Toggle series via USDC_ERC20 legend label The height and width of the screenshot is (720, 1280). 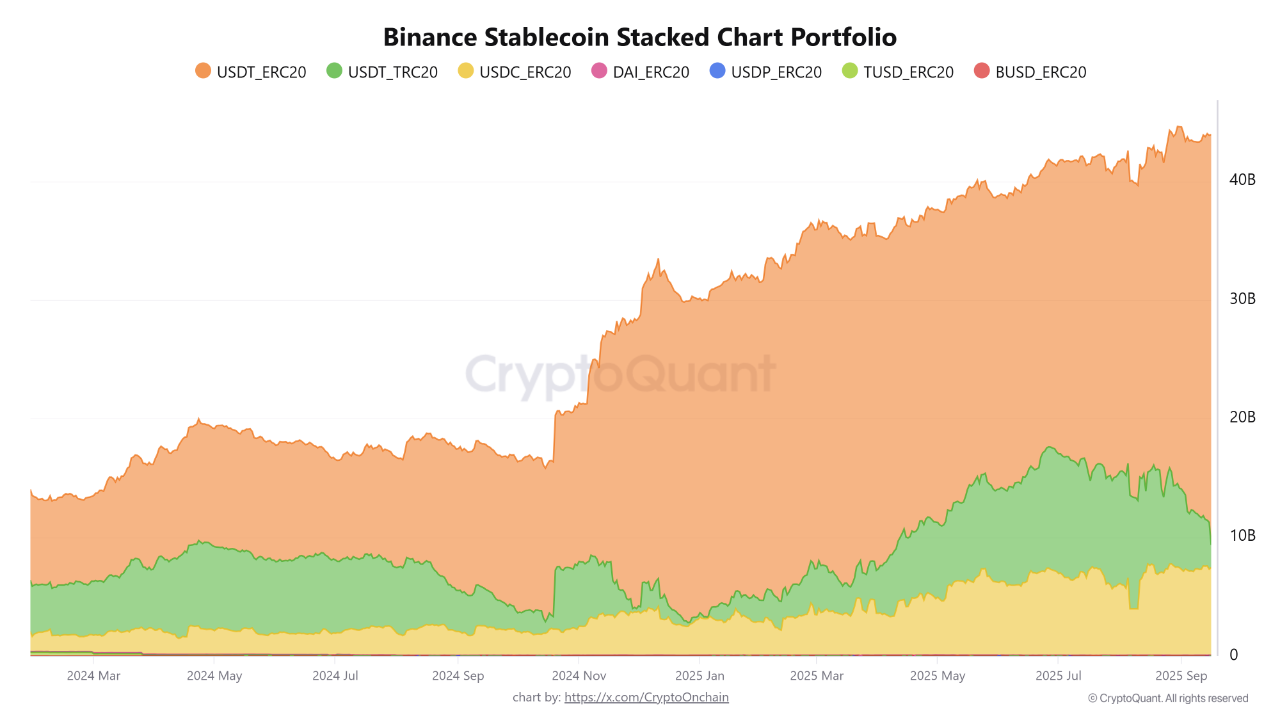[x=526, y=72]
